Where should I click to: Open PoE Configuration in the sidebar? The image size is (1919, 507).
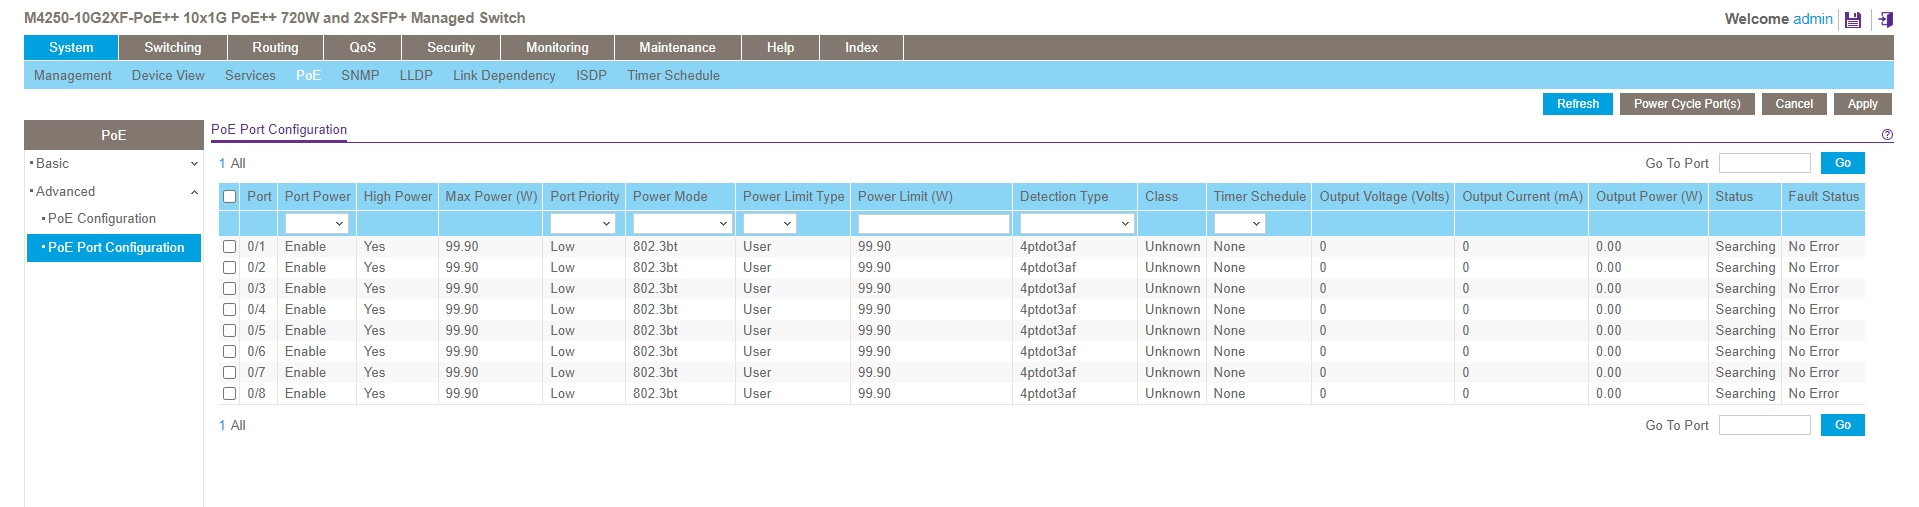(102, 219)
